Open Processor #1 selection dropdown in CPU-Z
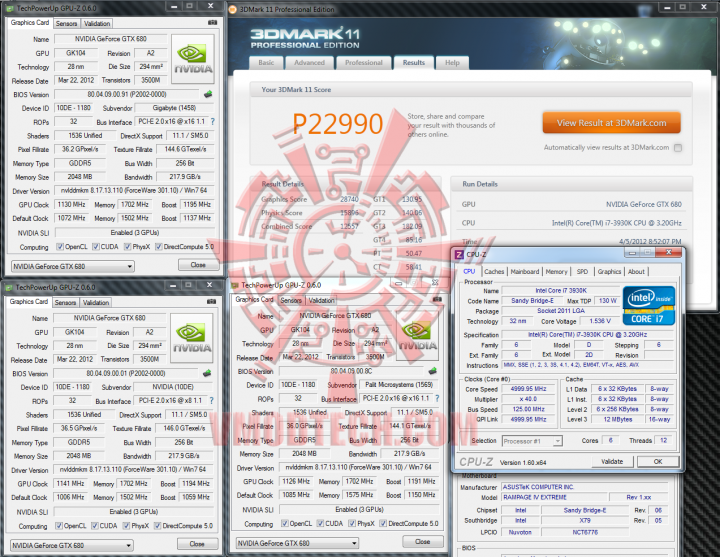 pyautogui.click(x=532, y=441)
